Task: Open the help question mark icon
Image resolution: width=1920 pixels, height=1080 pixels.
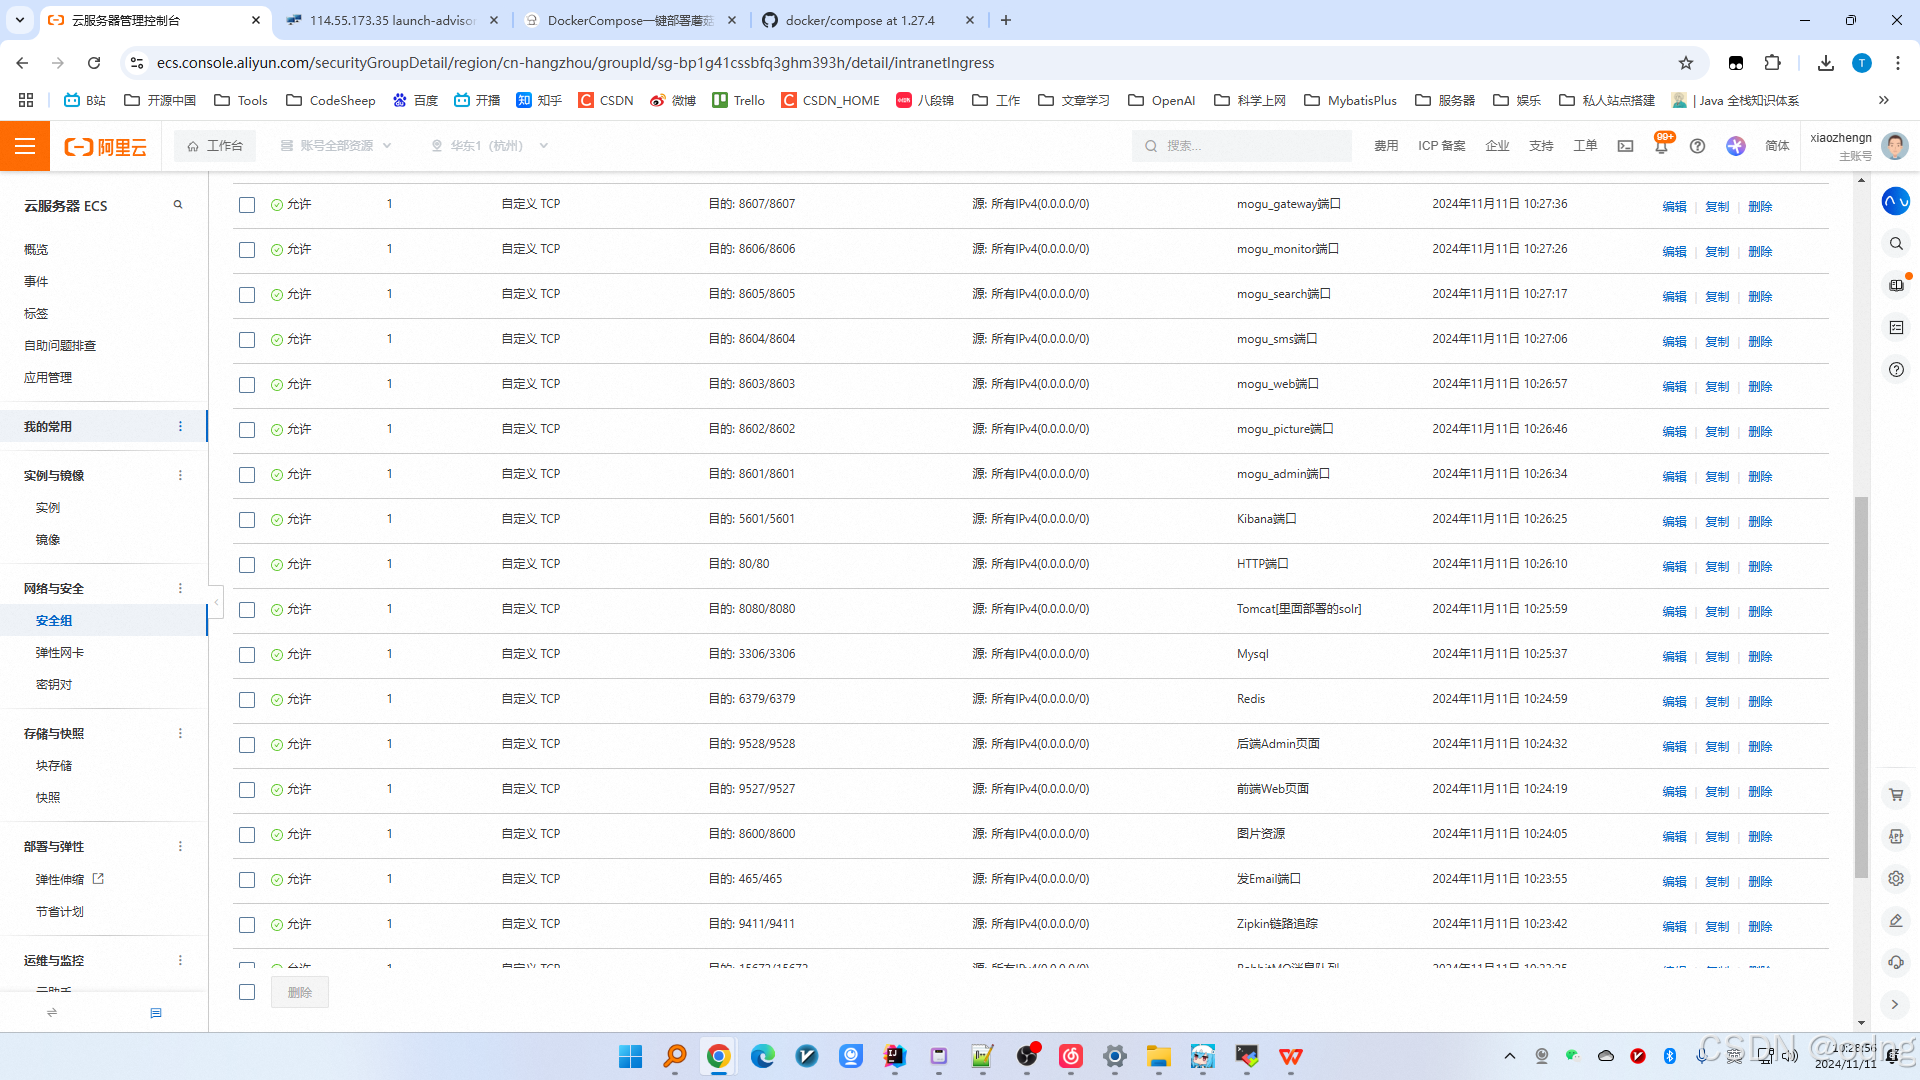Action: tap(1697, 146)
